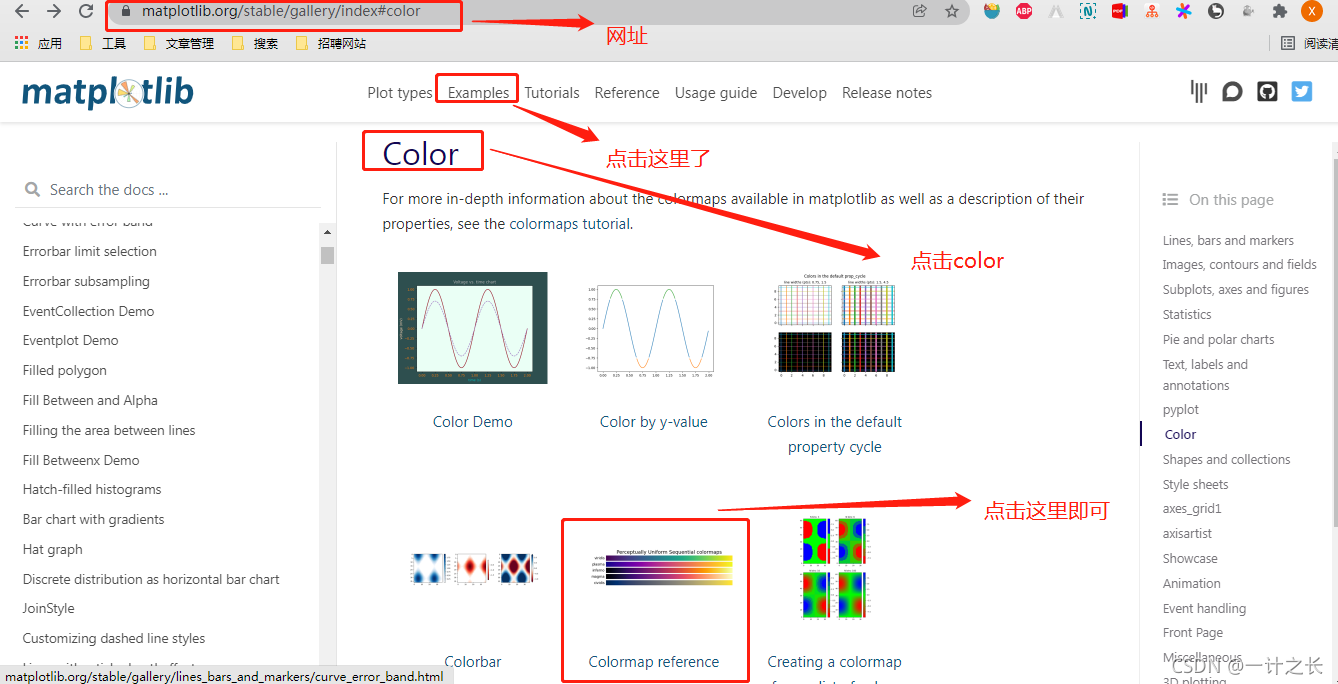Jump to Images, contours and fields
The height and width of the screenshot is (684, 1338).
coord(1240,265)
